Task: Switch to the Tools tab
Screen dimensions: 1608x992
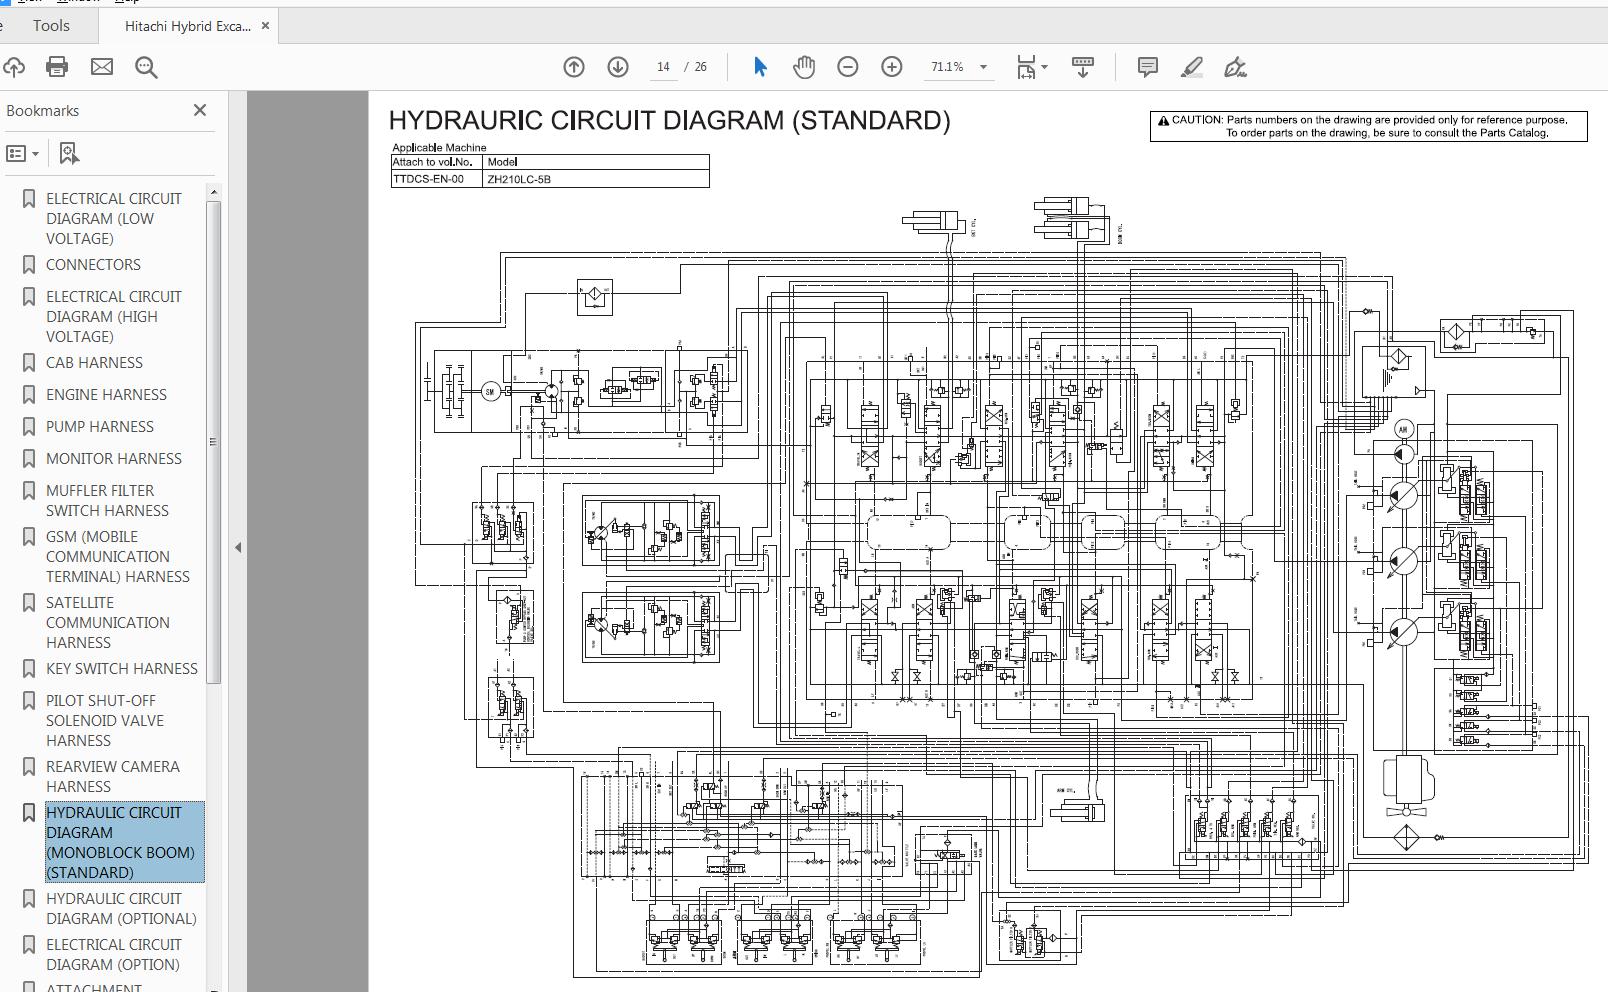Action: [50, 26]
